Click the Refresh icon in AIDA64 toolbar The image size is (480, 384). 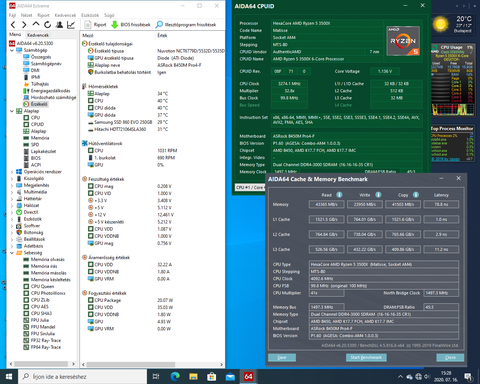point(48,25)
